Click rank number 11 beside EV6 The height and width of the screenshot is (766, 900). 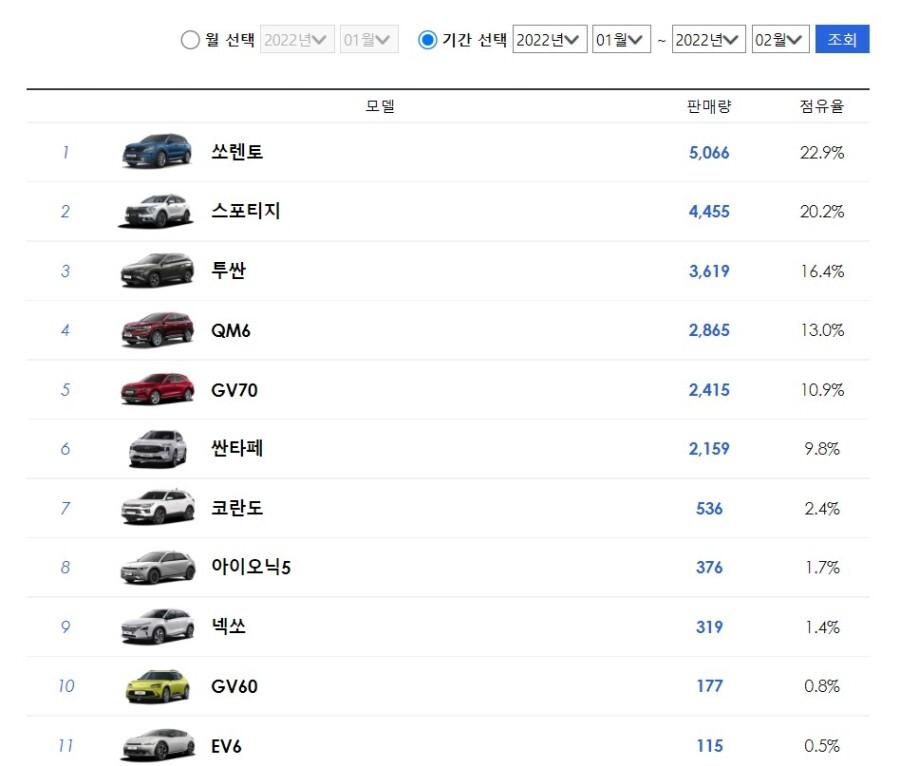(65, 745)
